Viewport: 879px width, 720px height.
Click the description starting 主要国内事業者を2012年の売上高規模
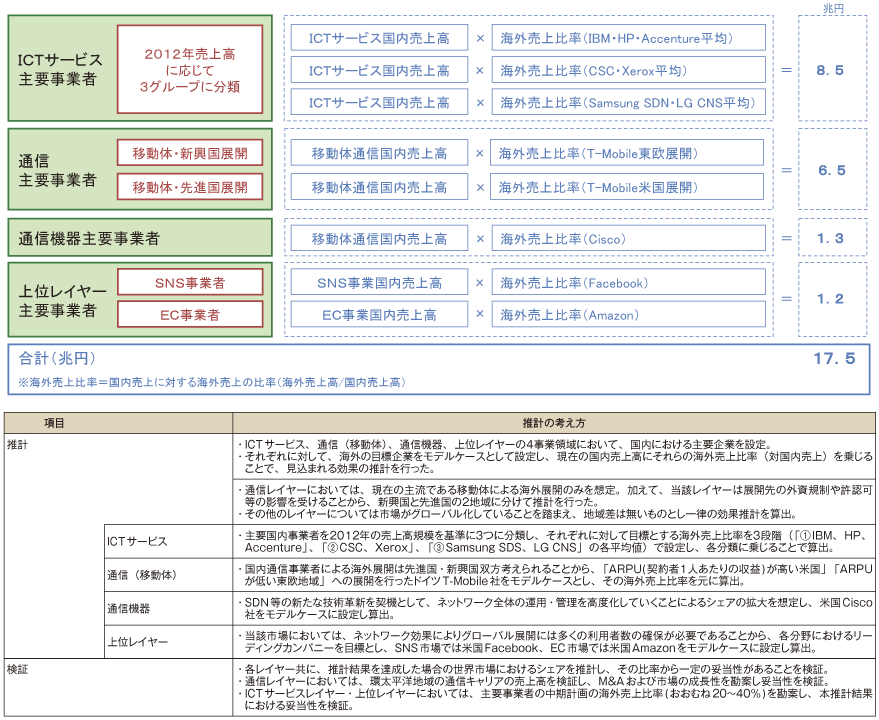pos(555,541)
